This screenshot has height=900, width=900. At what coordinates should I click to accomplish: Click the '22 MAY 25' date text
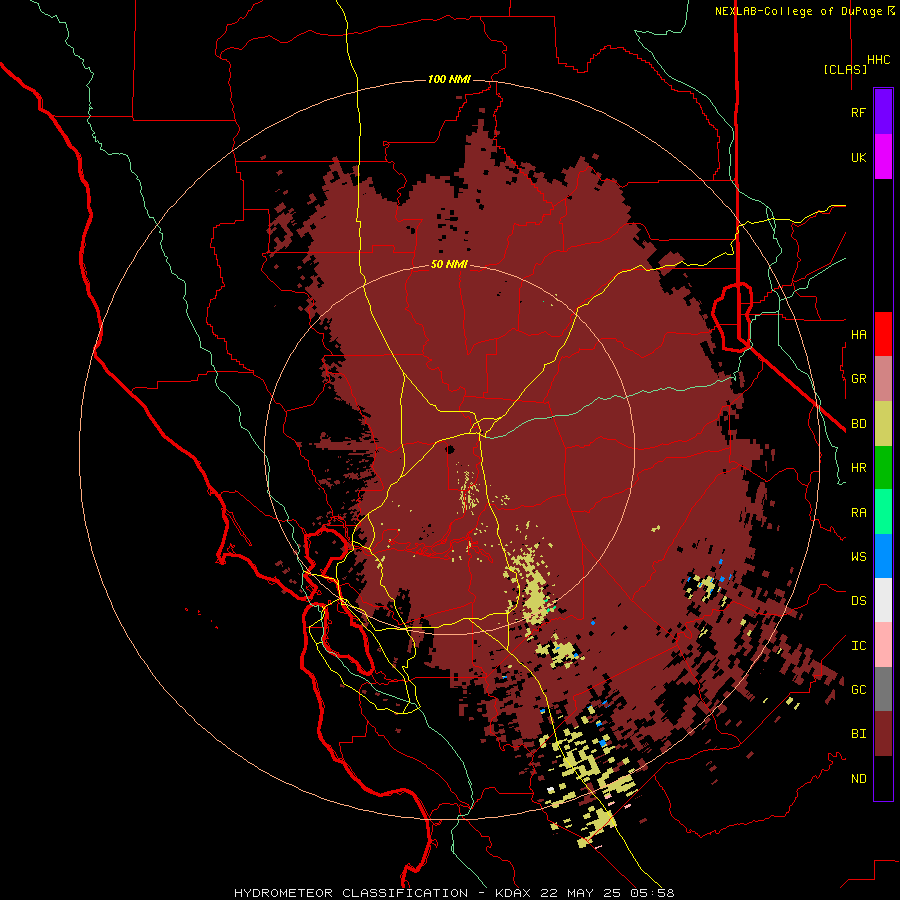click(x=580, y=893)
